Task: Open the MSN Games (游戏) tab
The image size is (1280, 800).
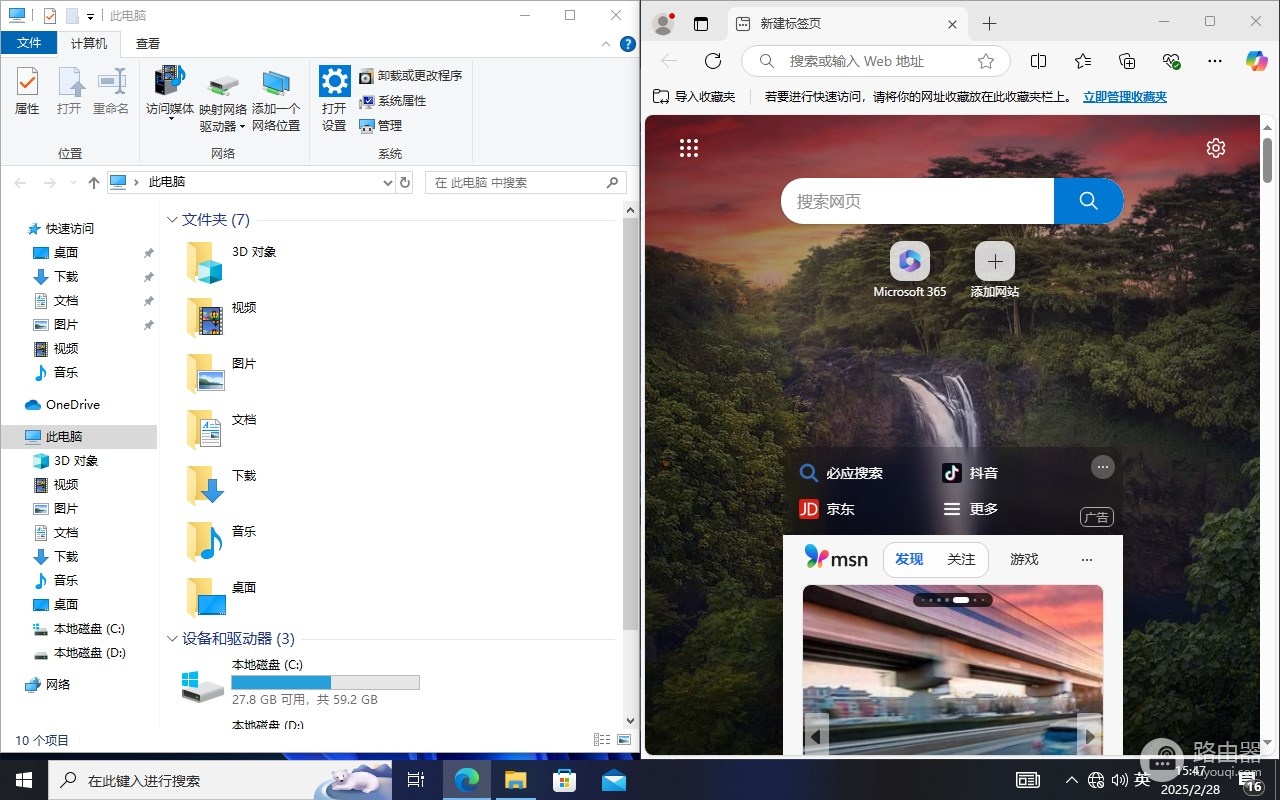Action: (1024, 559)
